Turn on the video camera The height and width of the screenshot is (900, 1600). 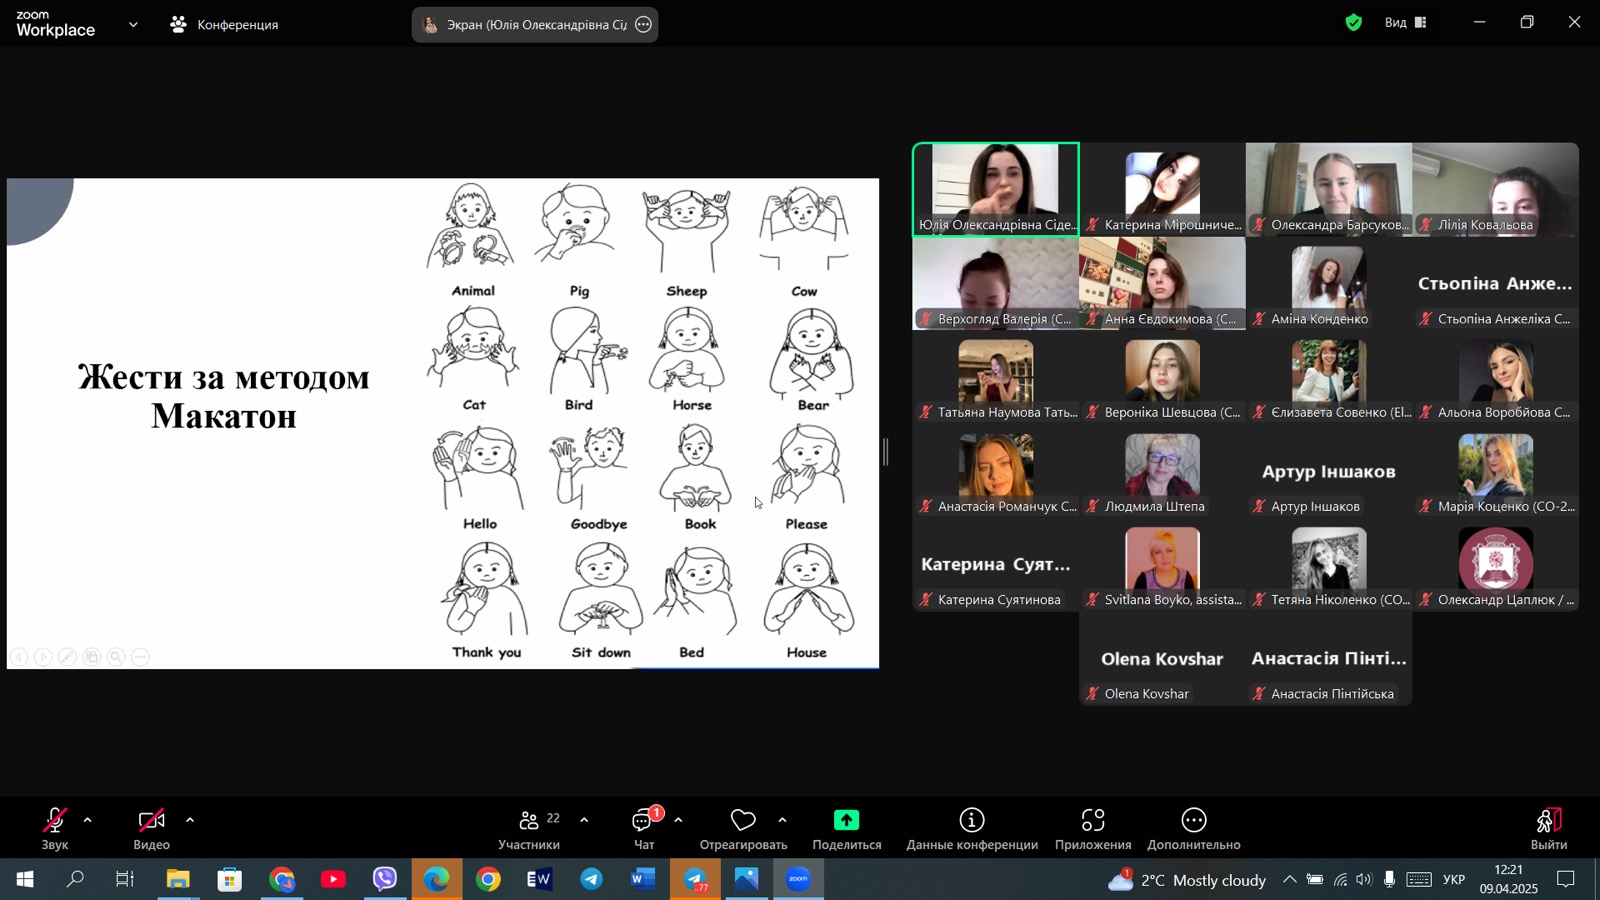(151, 829)
